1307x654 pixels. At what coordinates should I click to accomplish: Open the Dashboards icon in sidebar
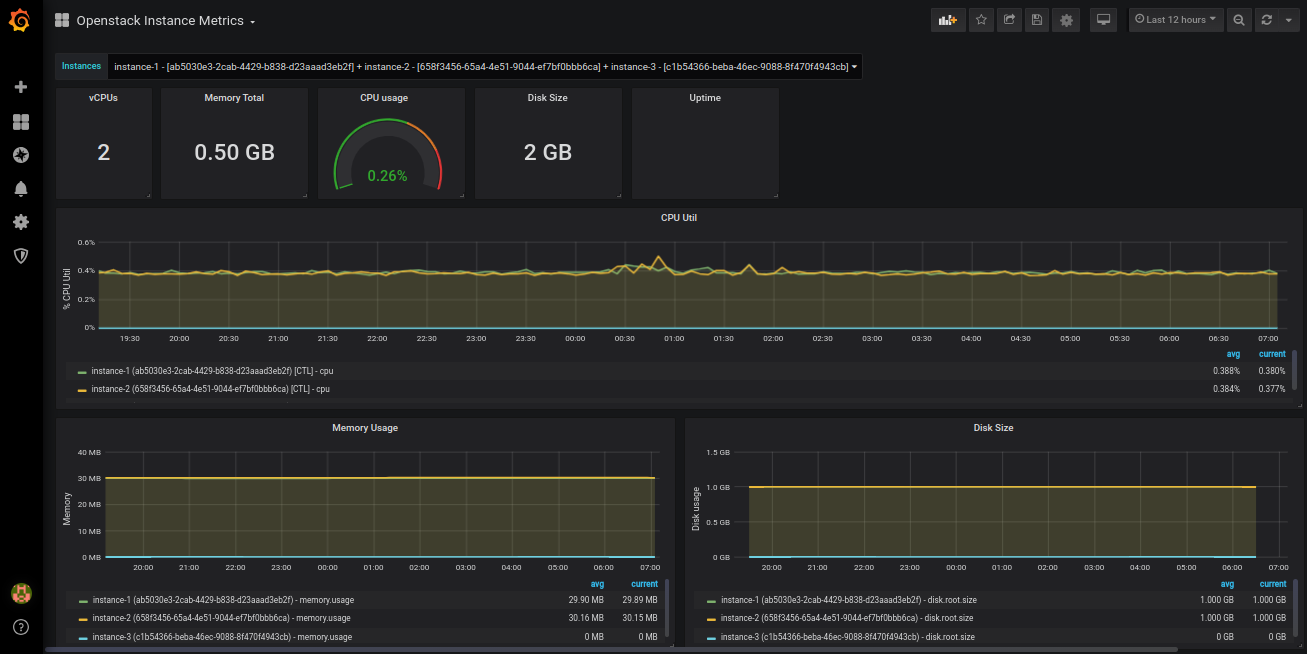(20, 122)
